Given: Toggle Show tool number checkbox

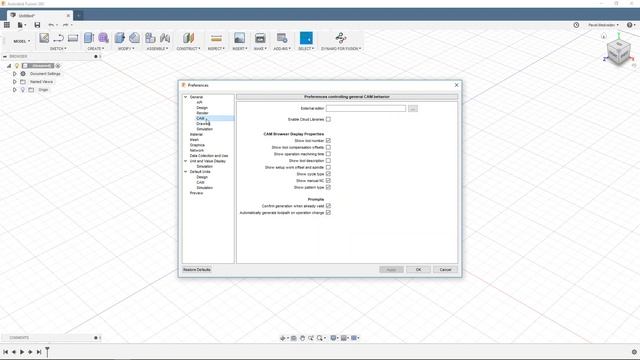Looking at the screenshot, I should (328, 140).
